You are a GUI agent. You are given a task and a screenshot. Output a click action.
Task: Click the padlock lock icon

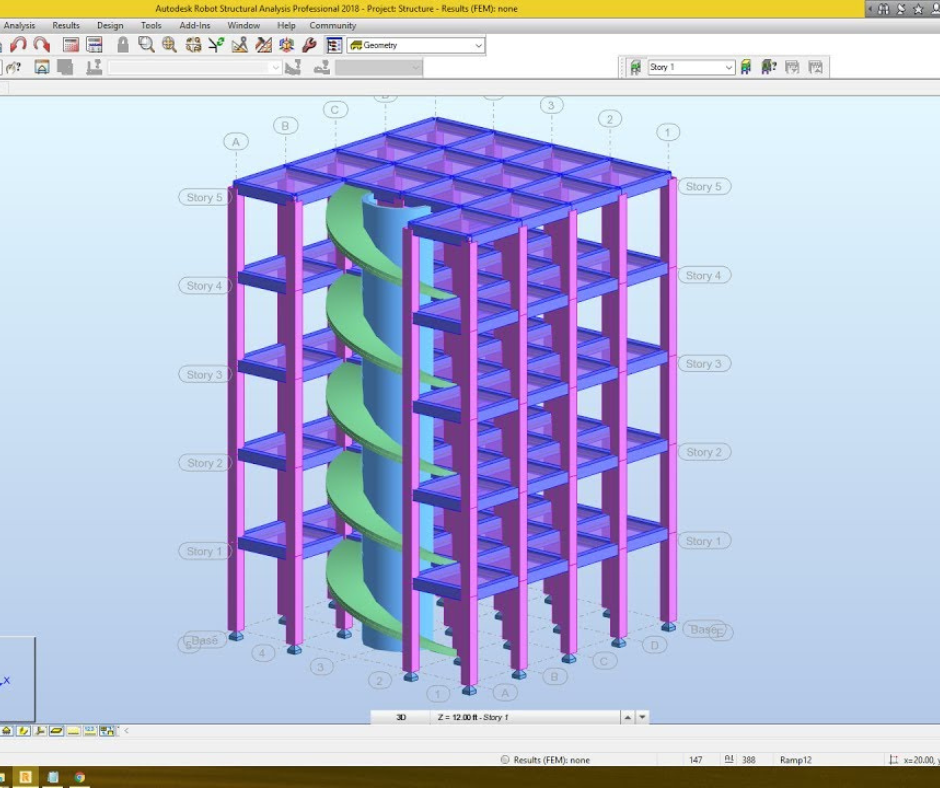click(x=123, y=45)
